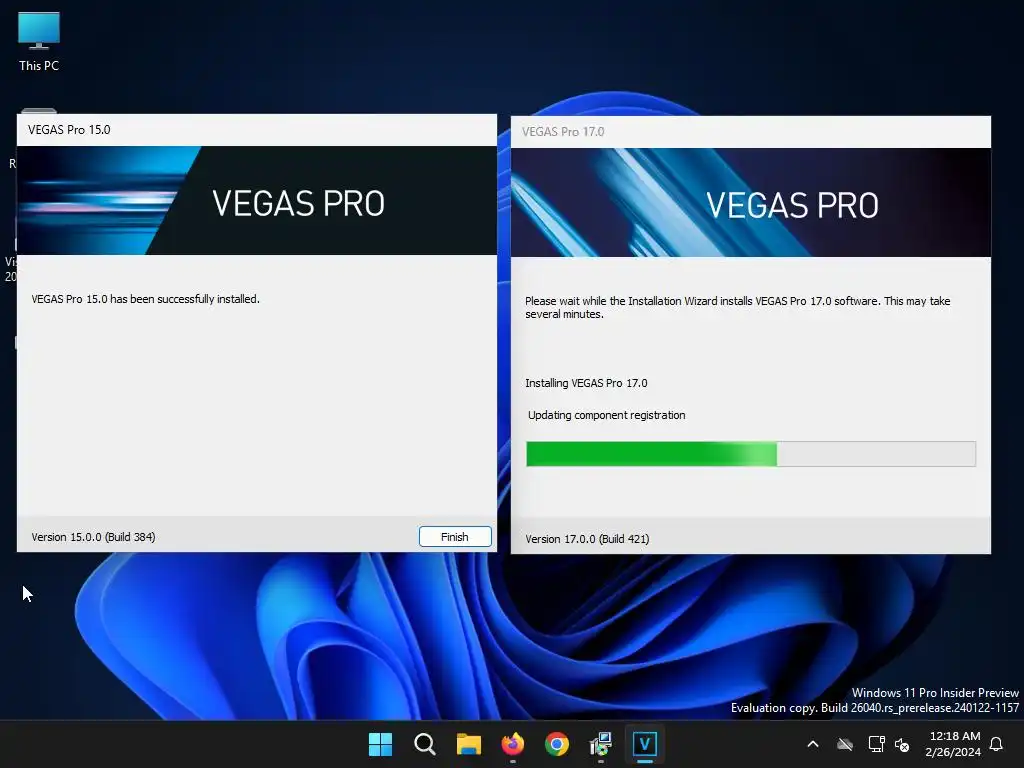1024x768 pixels.
Task: Click the 'Please wait while the Installation Wizard' text
Action: pyautogui.click(x=737, y=308)
